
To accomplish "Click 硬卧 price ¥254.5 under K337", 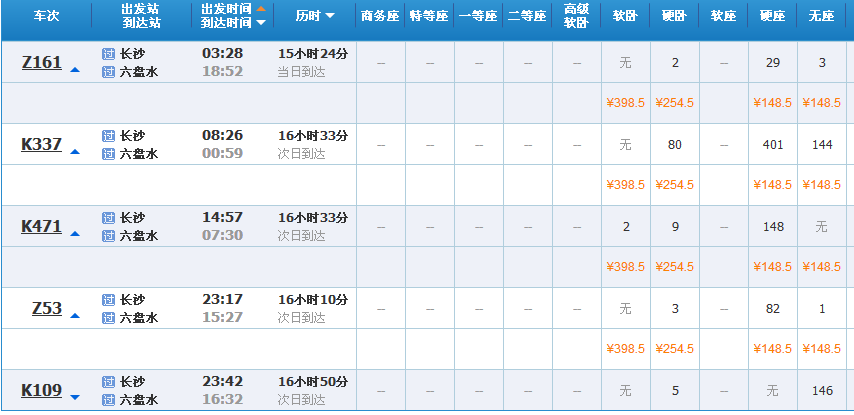I will tap(674, 185).
